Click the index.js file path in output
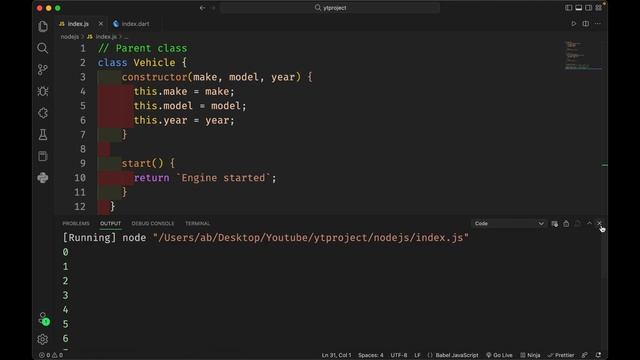This screenshot has height=360, width=640. tap(311, 238)
